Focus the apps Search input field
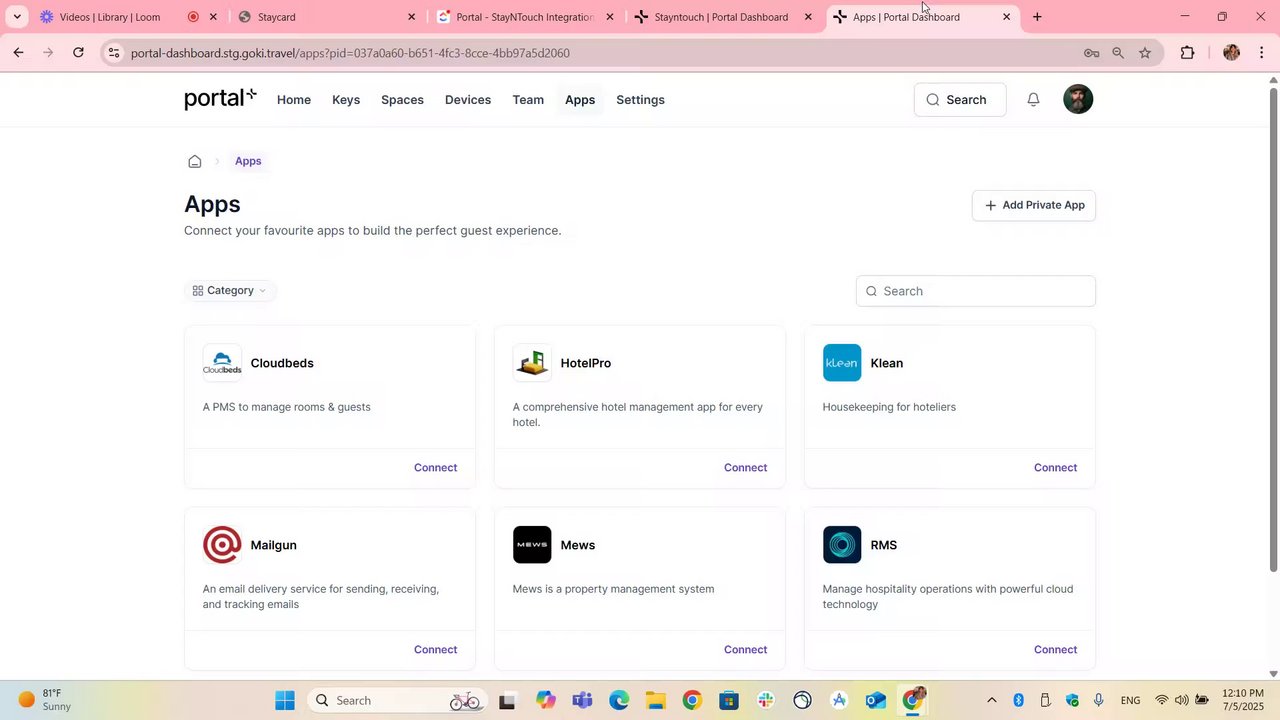The height and width of the screenshot is (720, 1280). tap(976, 291)
